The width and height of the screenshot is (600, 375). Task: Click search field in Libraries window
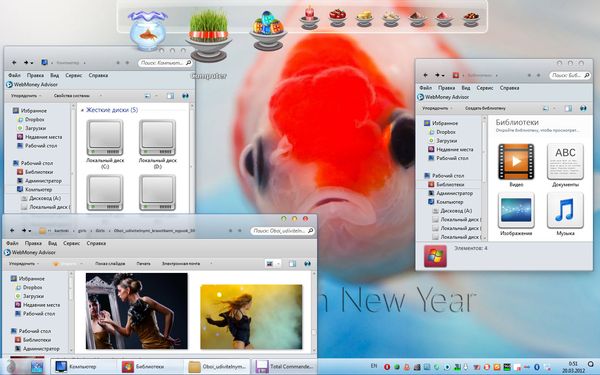tap(570, 75)
